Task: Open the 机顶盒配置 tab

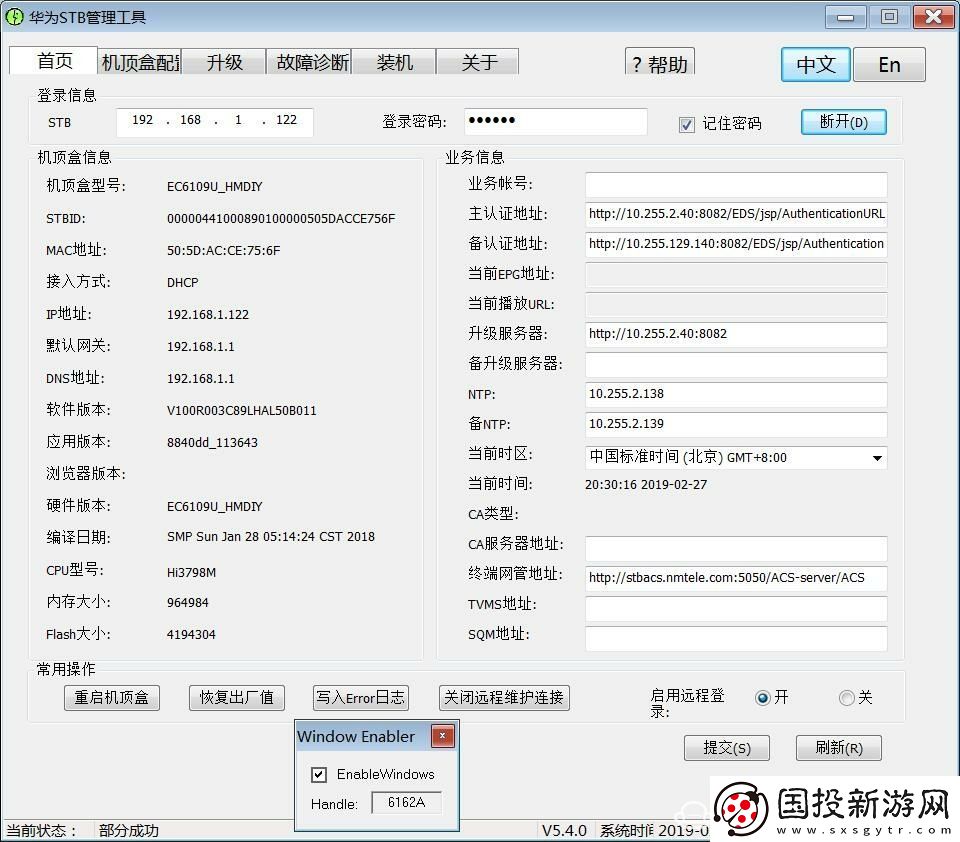Action: tap(140, 62)
